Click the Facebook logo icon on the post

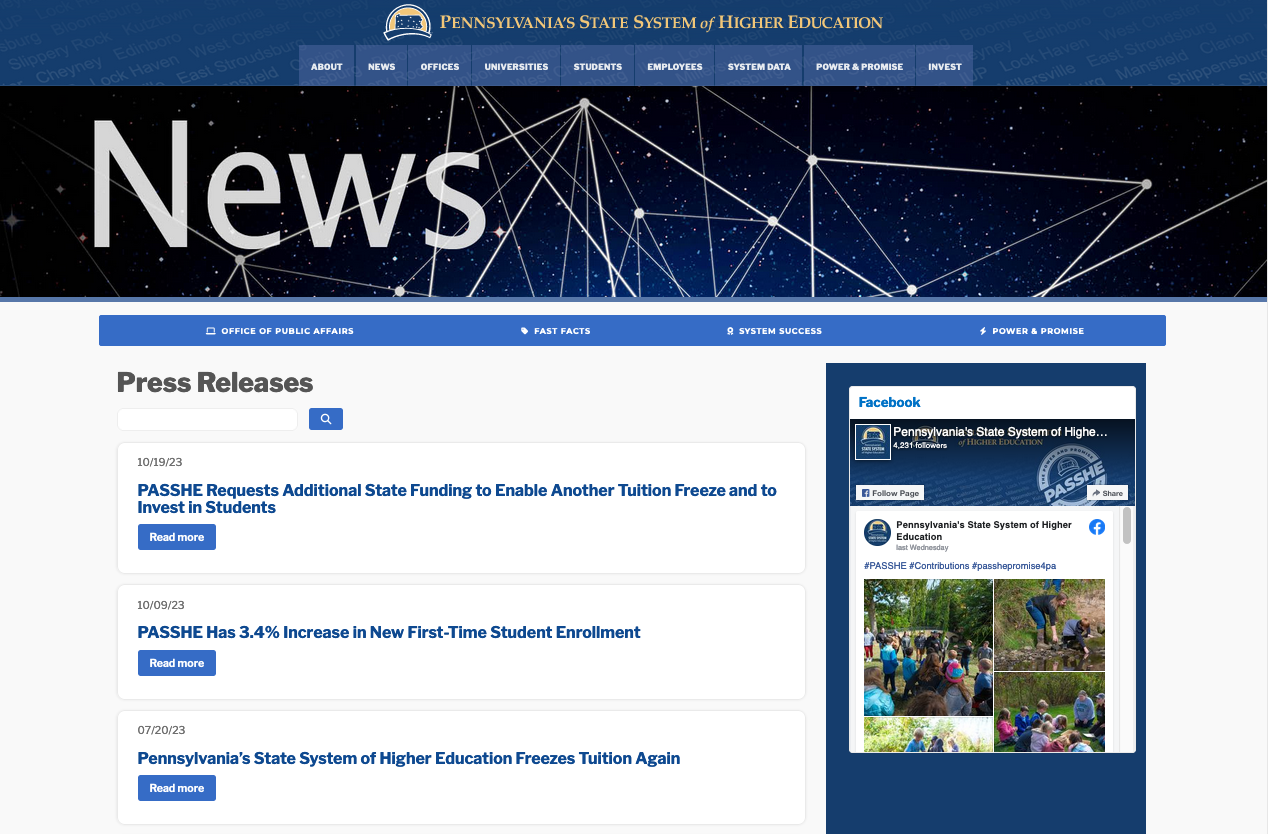coord(1097,527)
